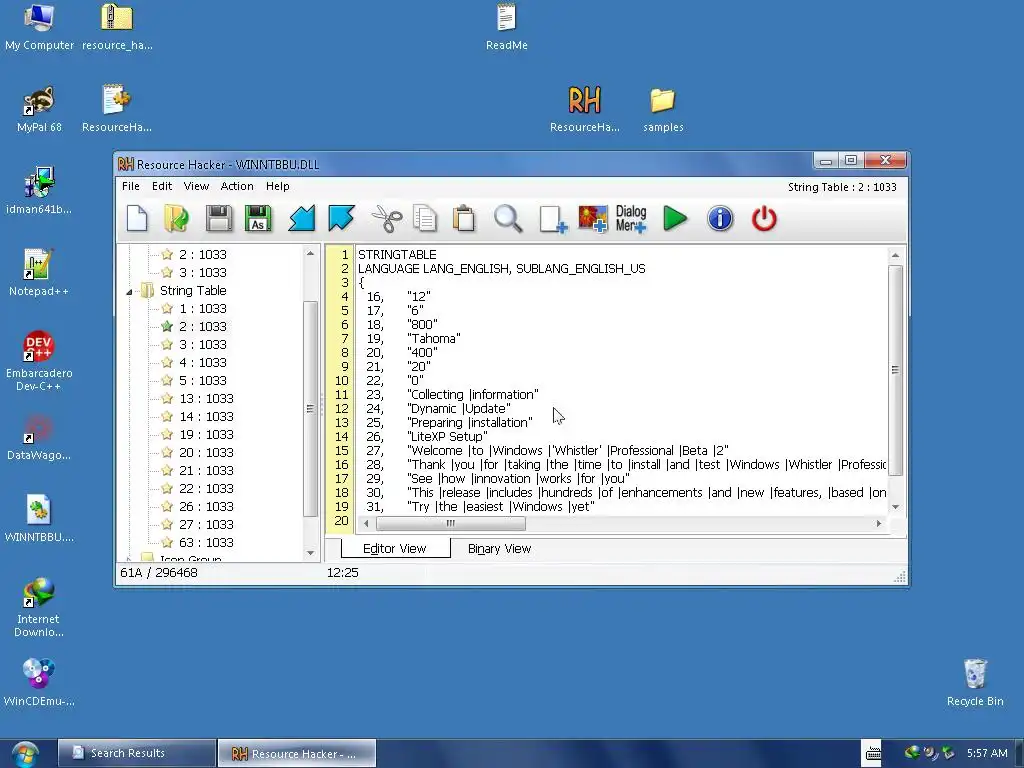The width and height of the screenshot is (1024, 768).
Task: Click the Windows Start button
Action: 25,754
